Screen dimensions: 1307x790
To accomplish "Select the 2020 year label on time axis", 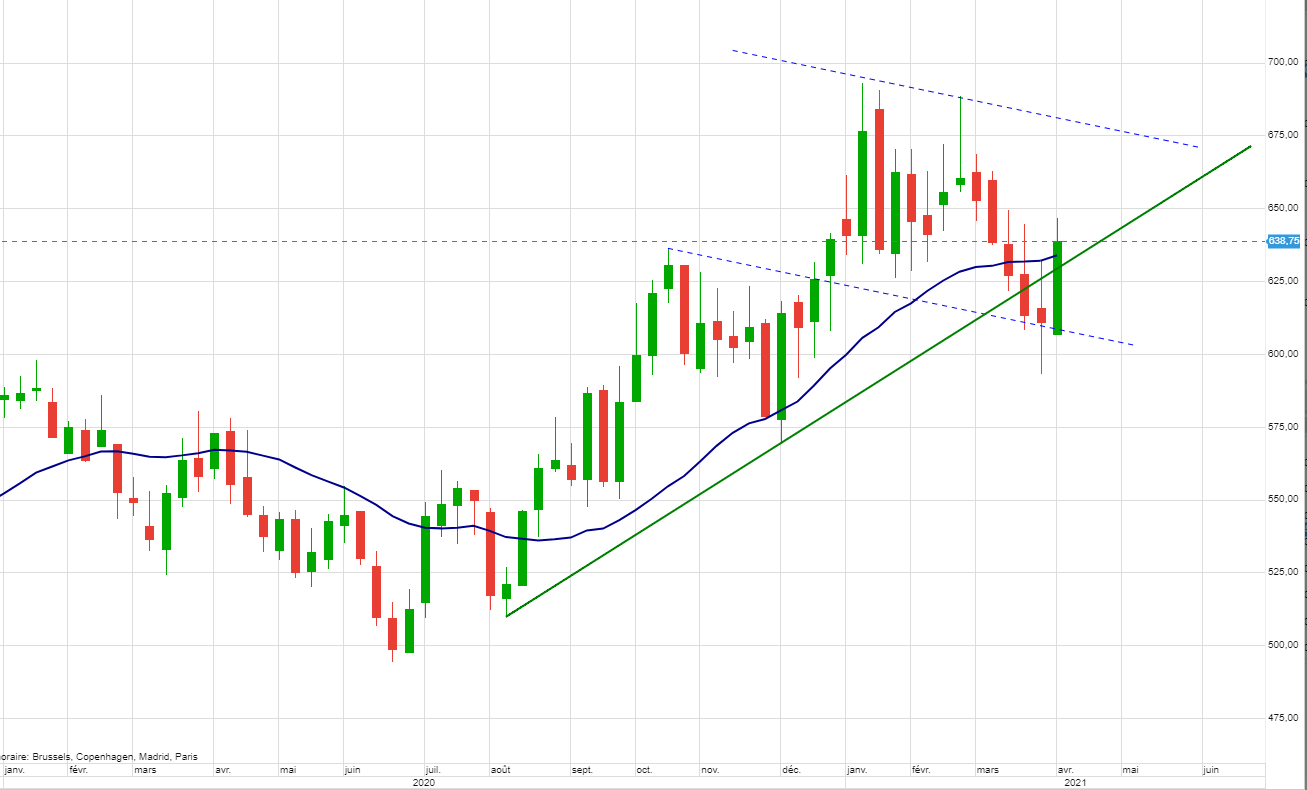I will point(423,783).
